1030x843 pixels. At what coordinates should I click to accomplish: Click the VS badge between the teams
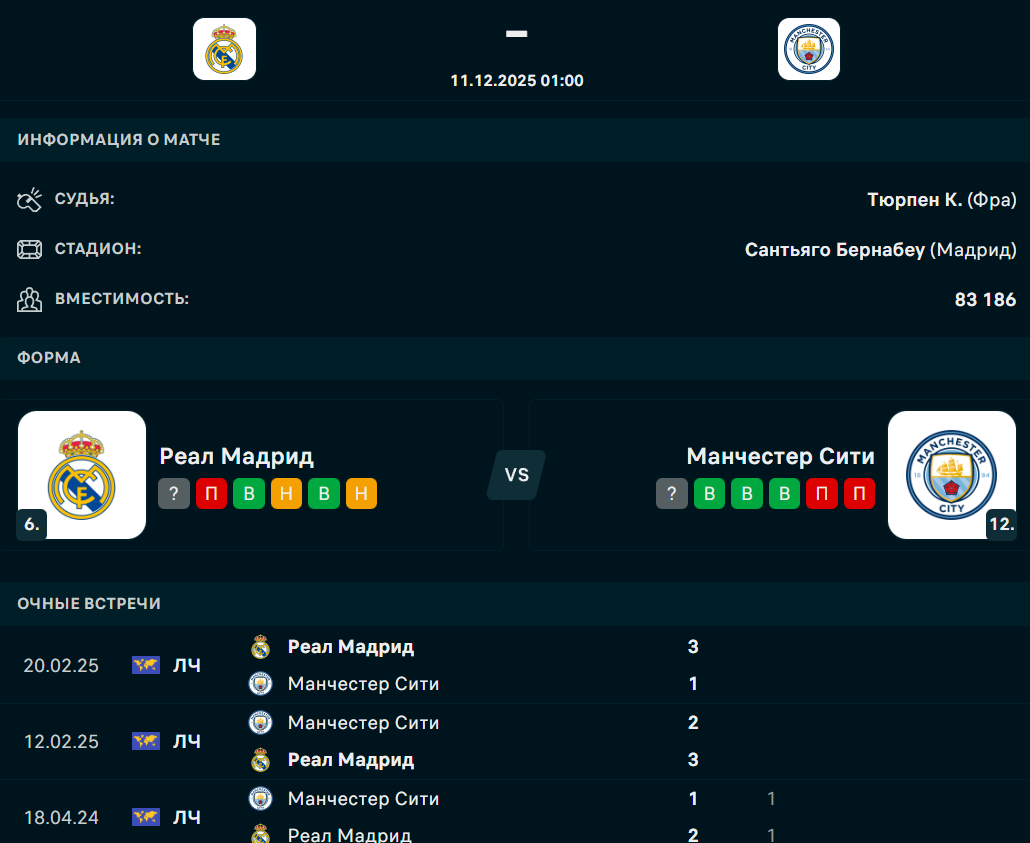(x=516, y=475)
